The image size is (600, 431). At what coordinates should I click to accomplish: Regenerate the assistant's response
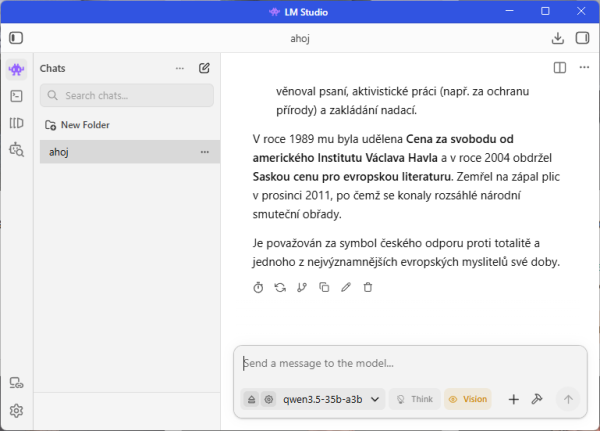tap(280, 288)
